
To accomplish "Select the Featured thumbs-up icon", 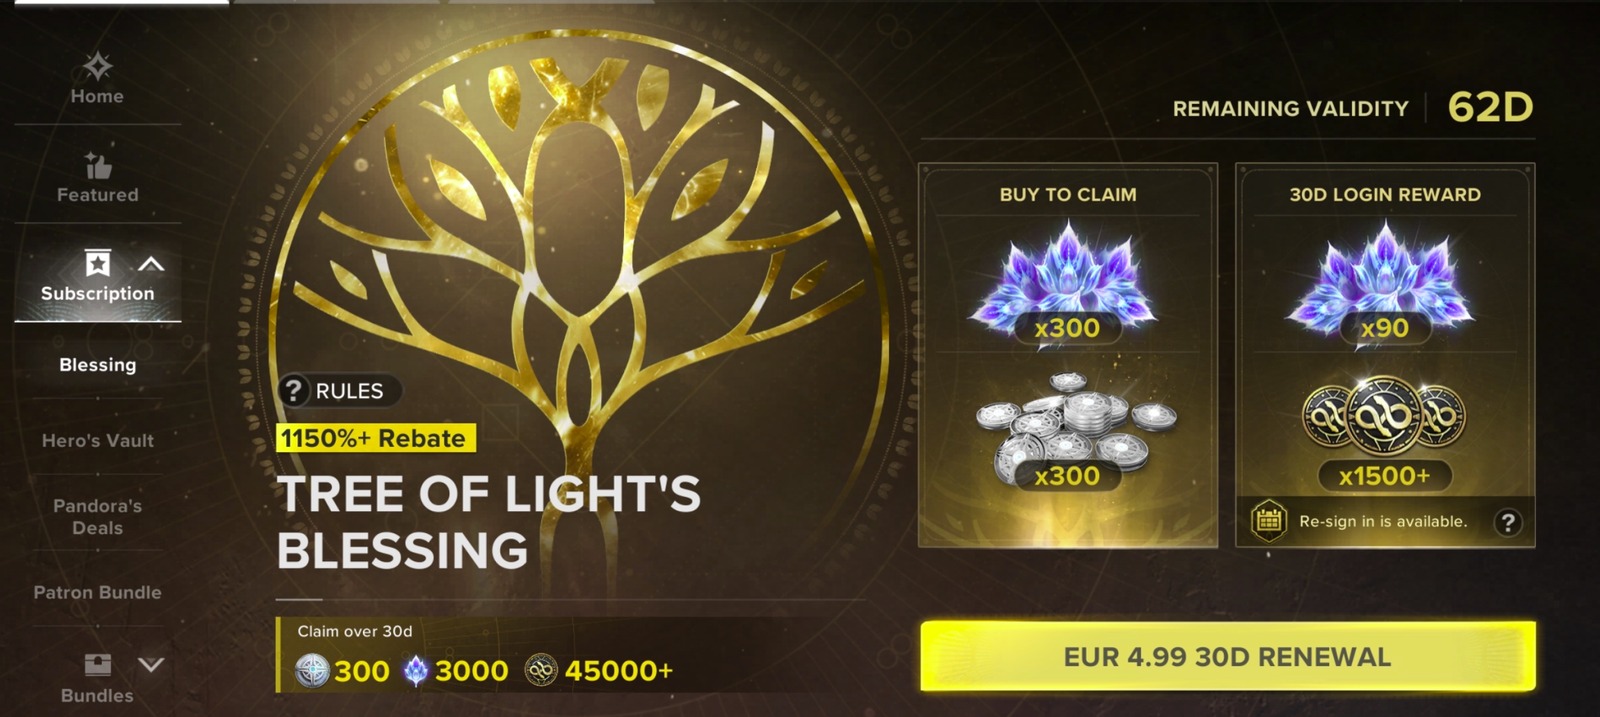I will pyautogui.click(x=98, y=165).
